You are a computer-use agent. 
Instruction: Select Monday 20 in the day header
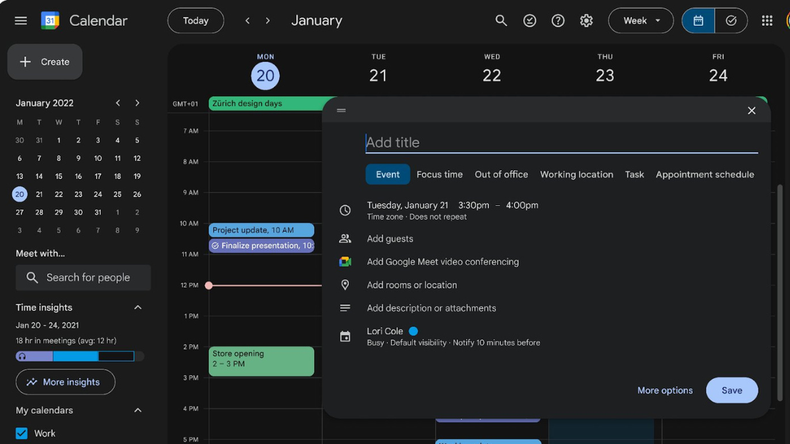pyautogui.click(x=266, y=76)
